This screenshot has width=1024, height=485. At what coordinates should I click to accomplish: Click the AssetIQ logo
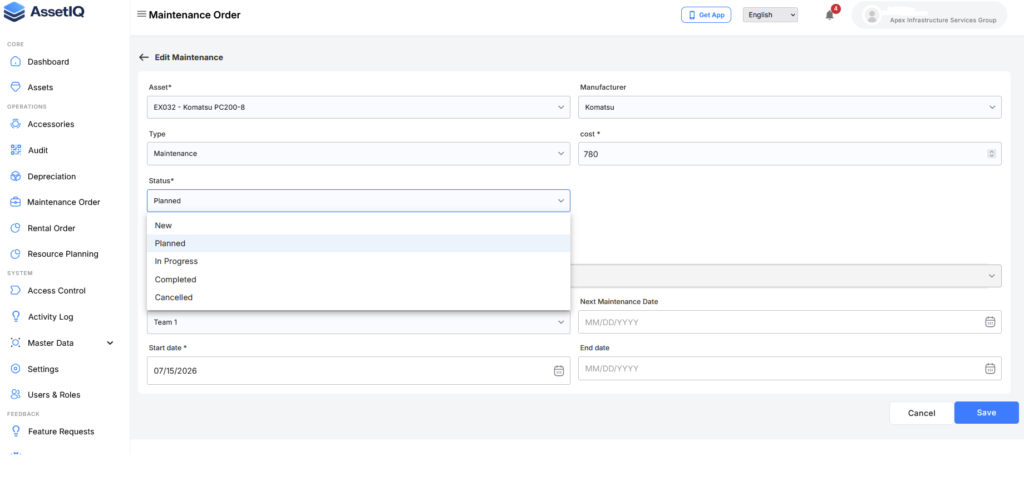point(44,12)
